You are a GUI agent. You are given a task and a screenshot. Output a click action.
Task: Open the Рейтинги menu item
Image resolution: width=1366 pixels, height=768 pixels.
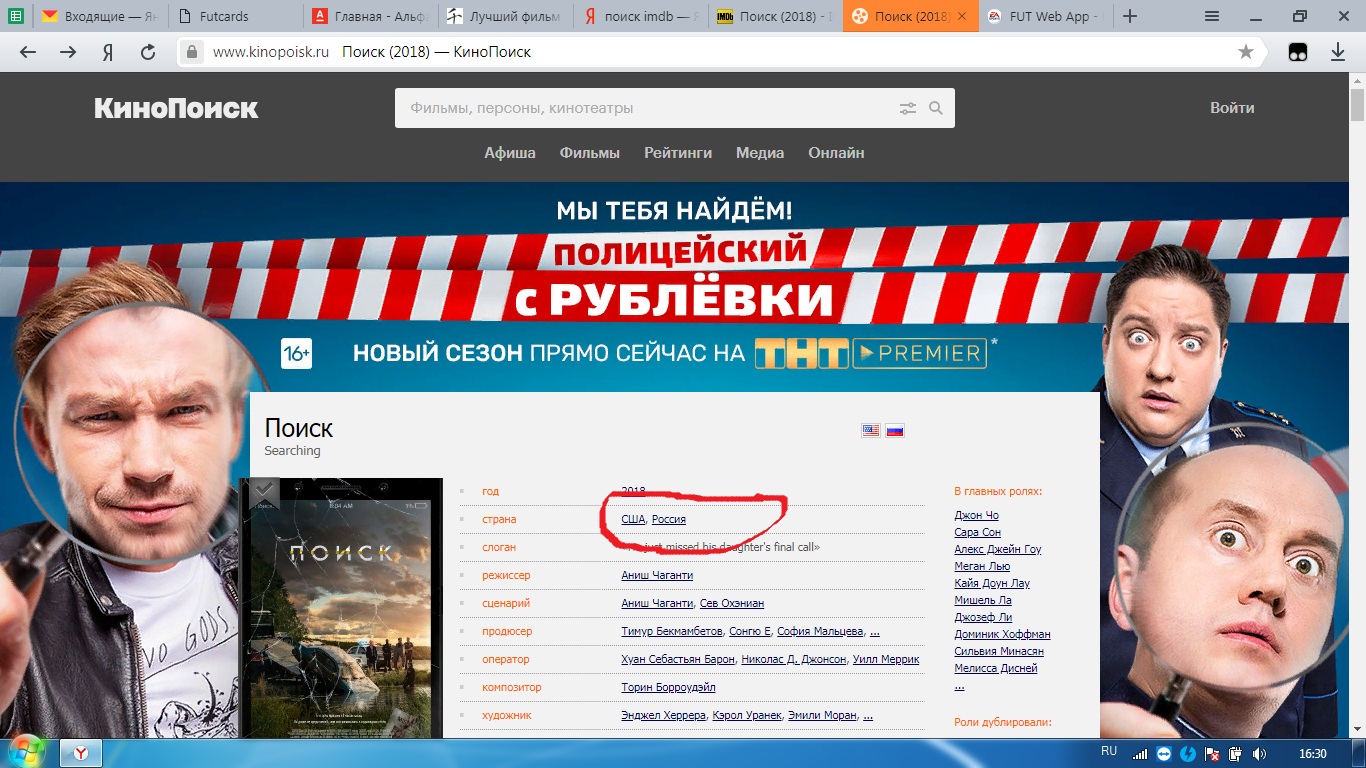click(678, 153)
